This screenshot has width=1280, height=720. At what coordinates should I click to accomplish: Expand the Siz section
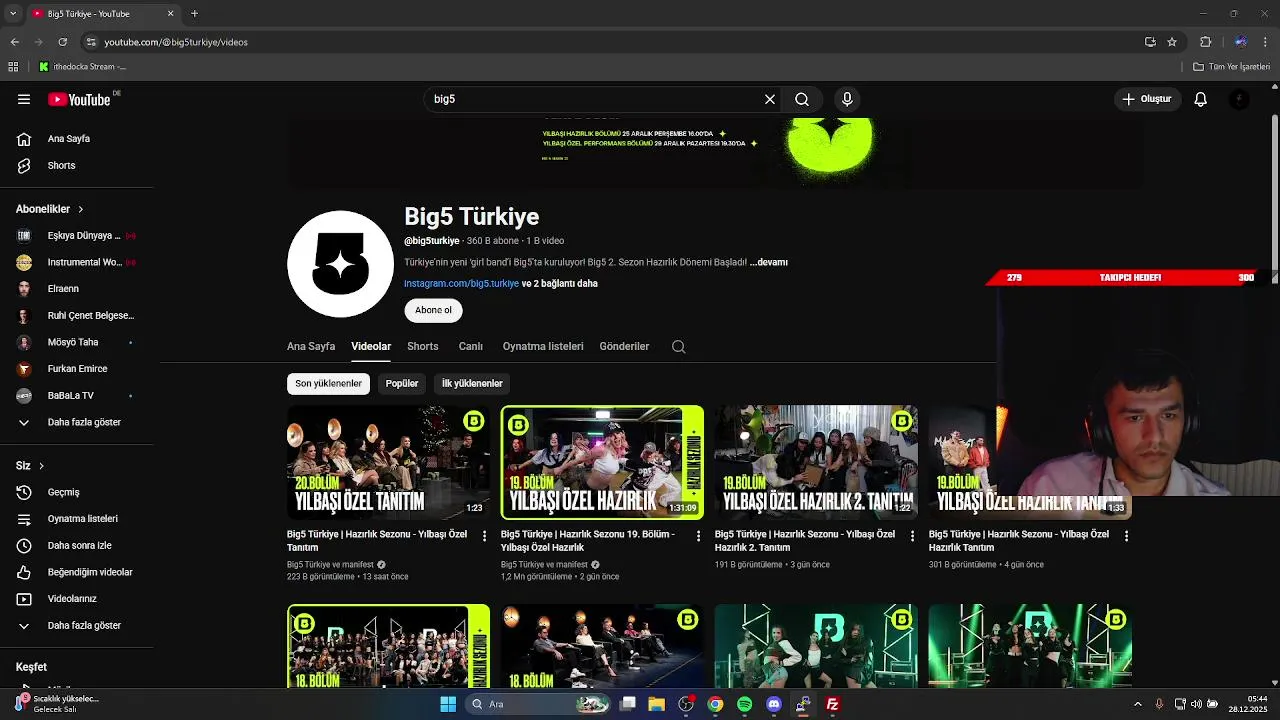tap(30, 465)
